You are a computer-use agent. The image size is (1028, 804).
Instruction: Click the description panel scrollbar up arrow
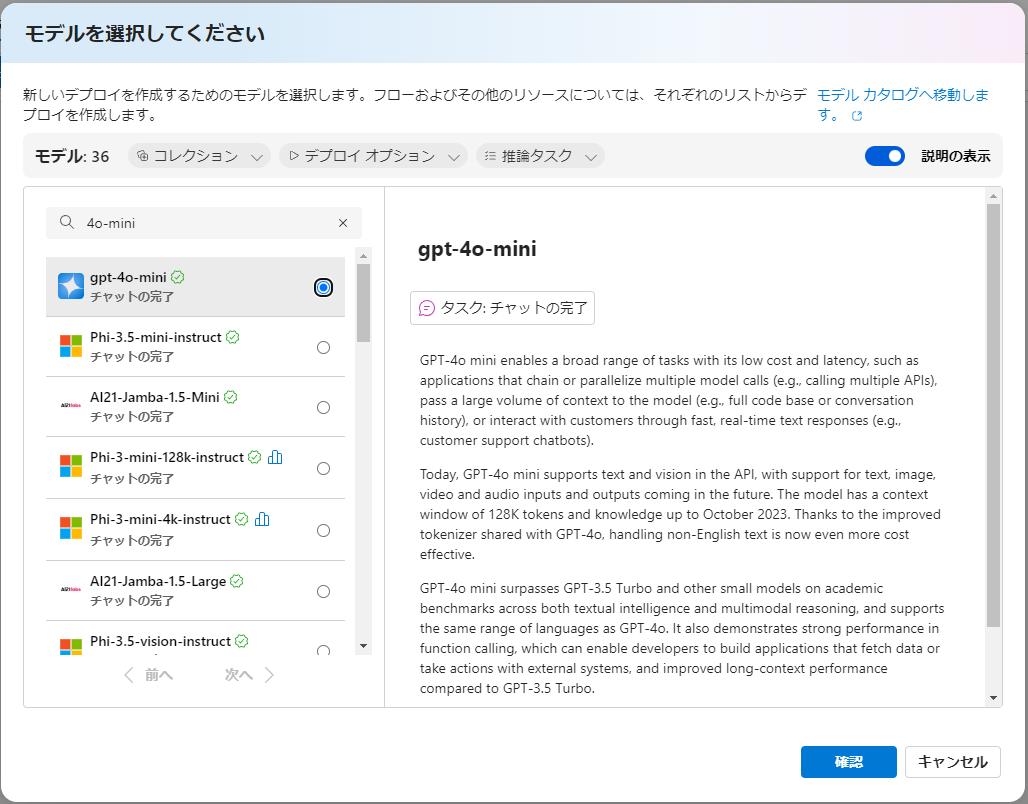pyautogui.click(x=993, y=195)
